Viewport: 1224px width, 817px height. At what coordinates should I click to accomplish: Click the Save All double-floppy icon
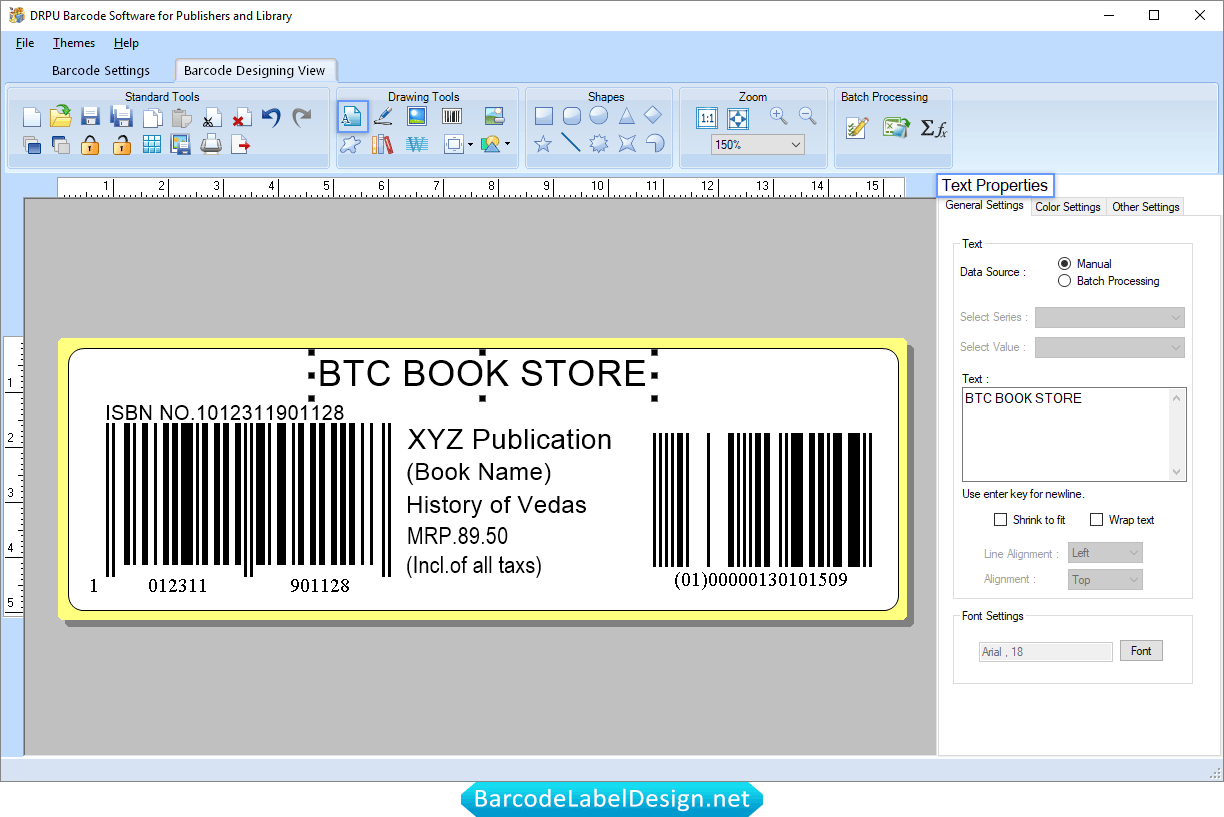[x=121, y=117]
